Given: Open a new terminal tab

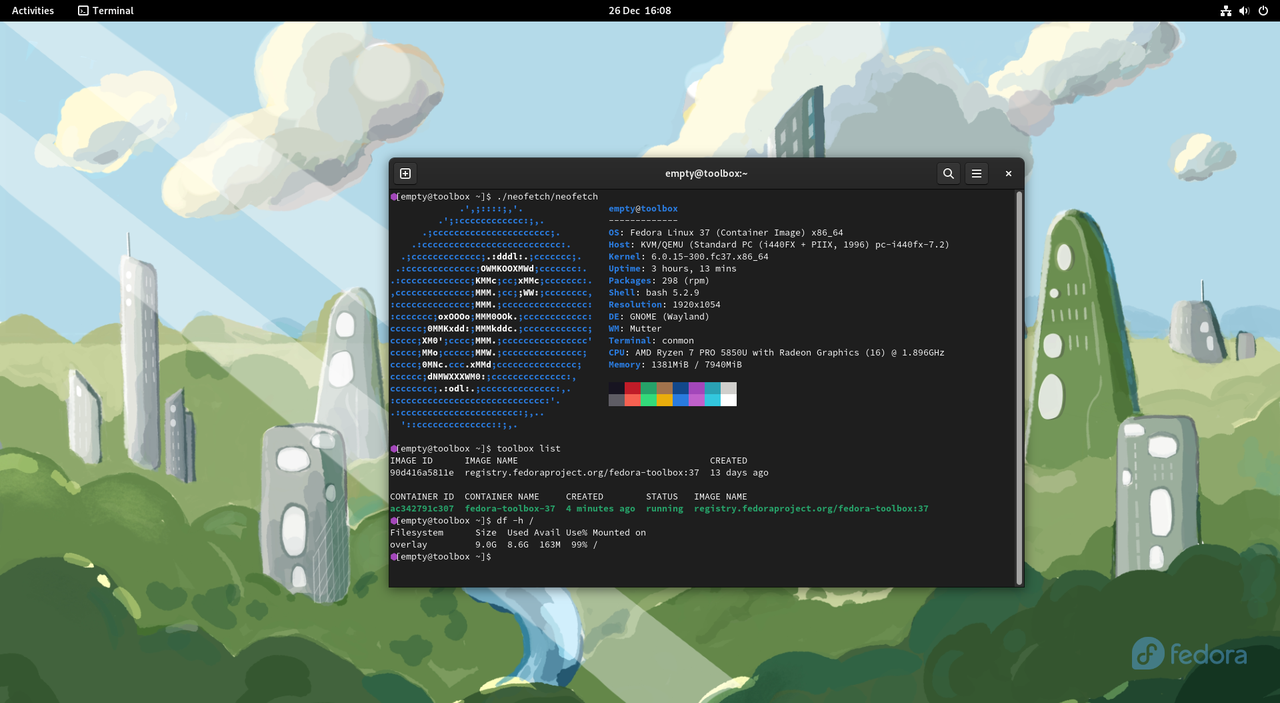Looking at the screenshot, I should tap(405, 173).
